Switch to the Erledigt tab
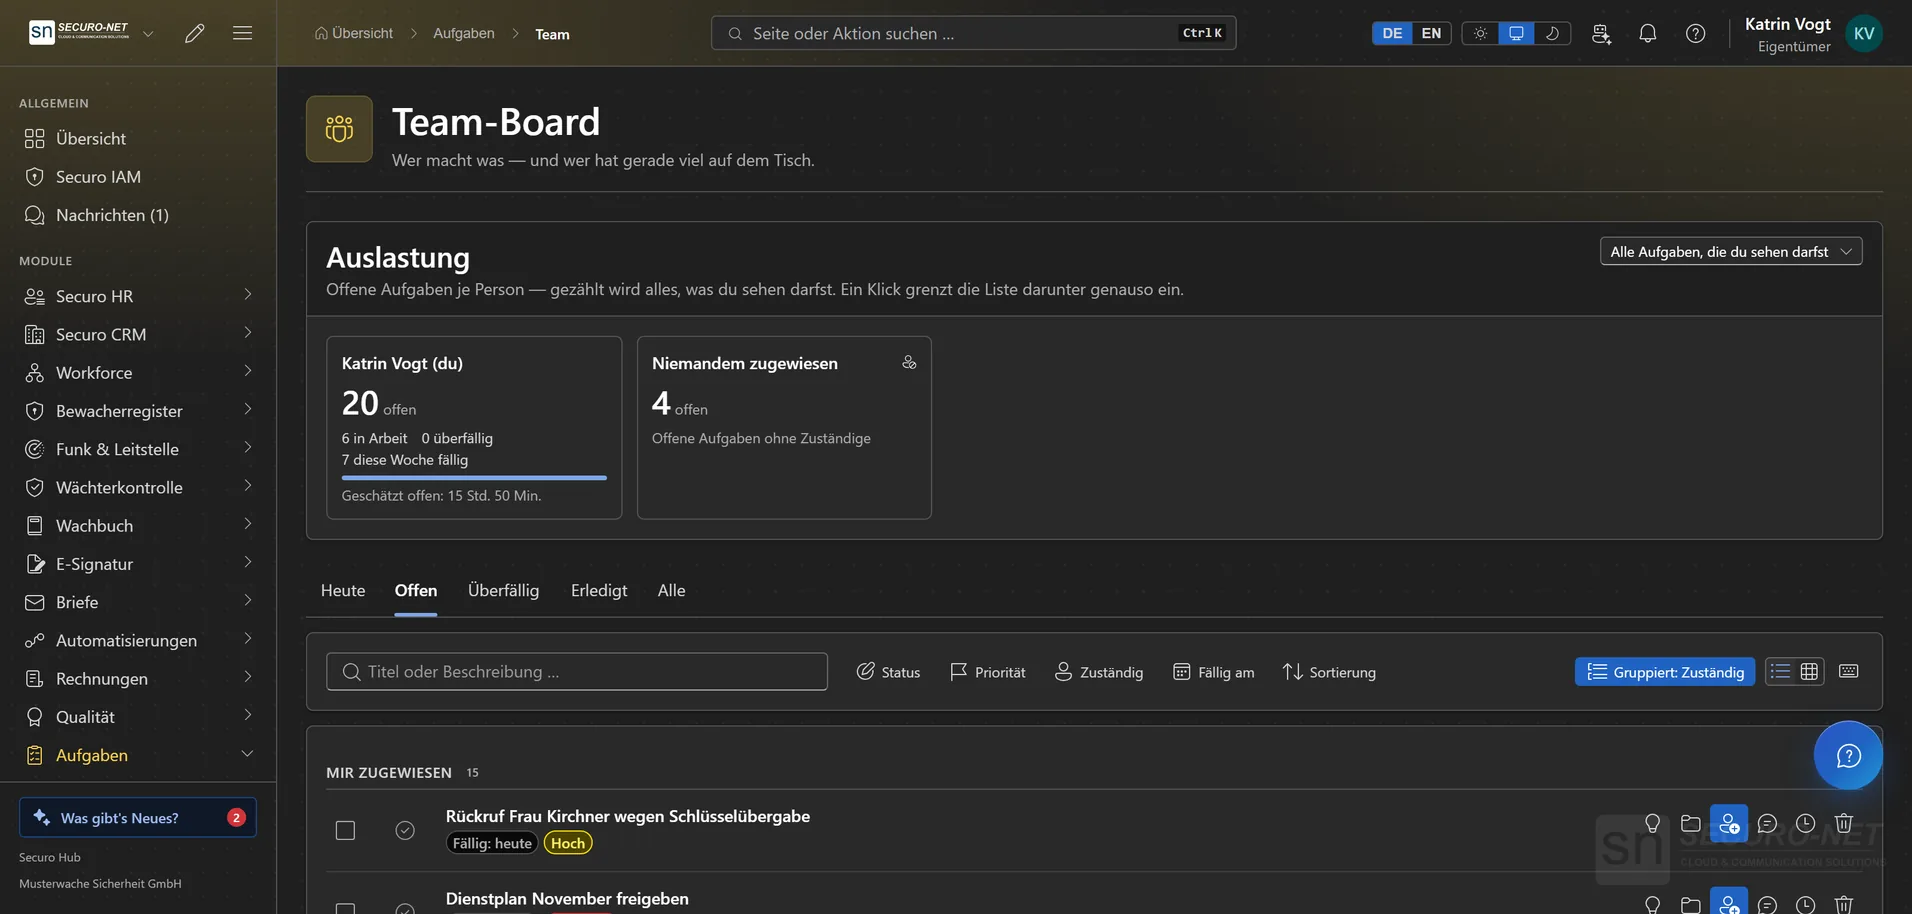1912x914 pixels. click(599, 590)
